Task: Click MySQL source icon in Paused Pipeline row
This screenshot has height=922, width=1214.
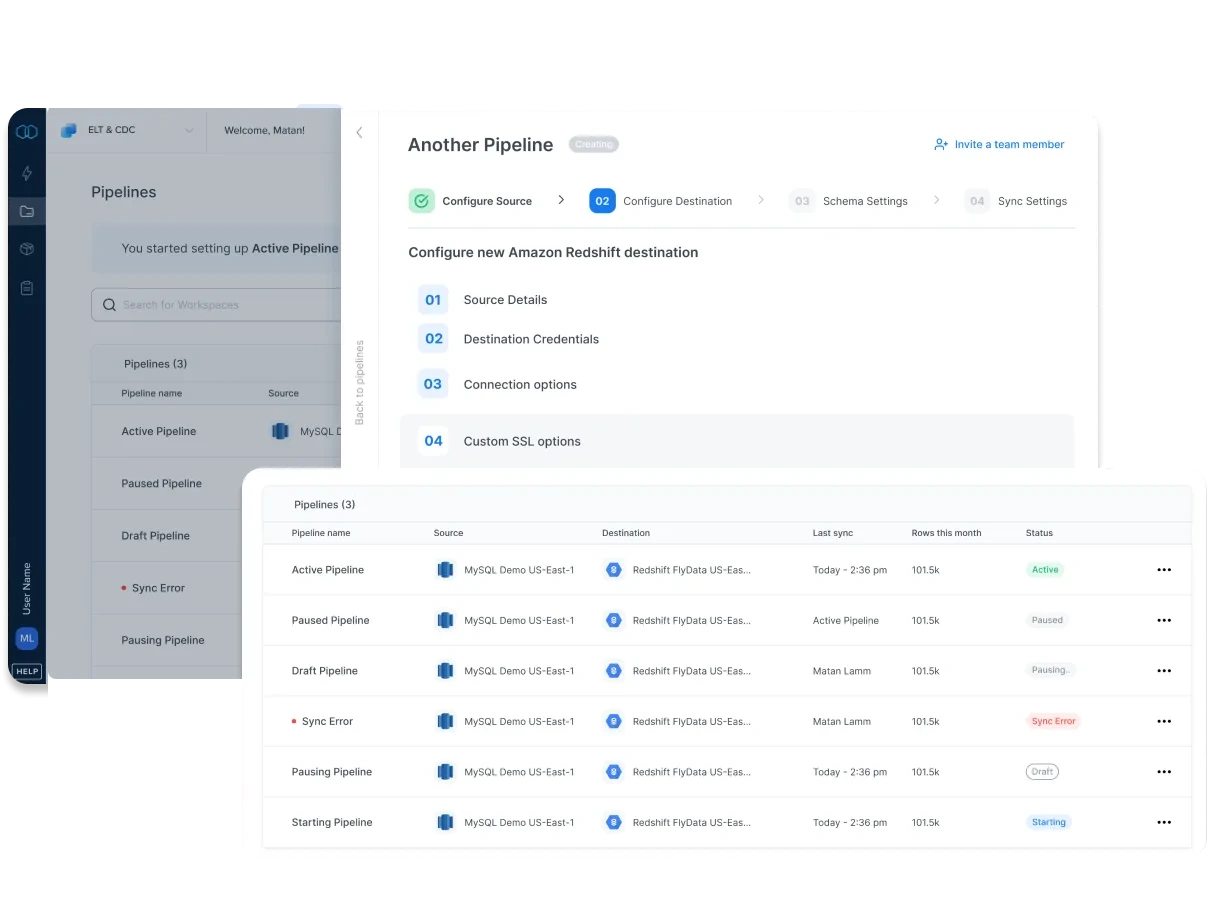Action: (x=445, y=620)
